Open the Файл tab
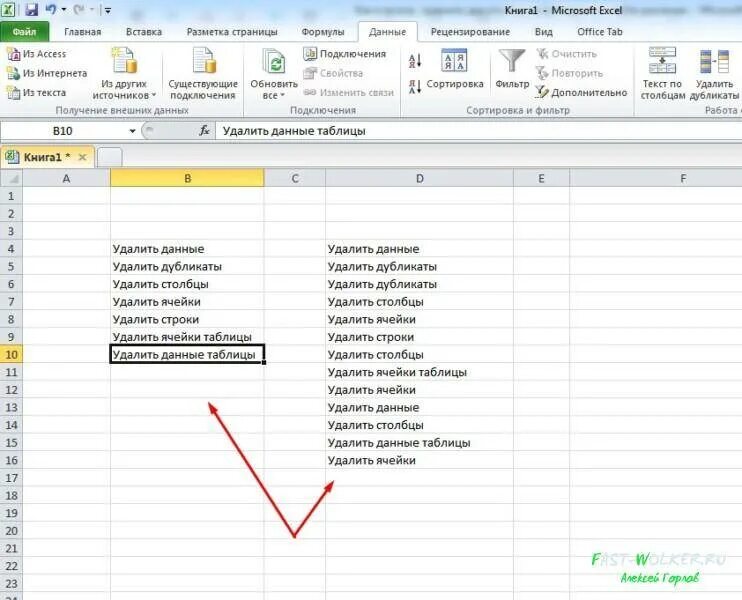The width and height of the screenshot is (742, 600). (x=25, y=32)
